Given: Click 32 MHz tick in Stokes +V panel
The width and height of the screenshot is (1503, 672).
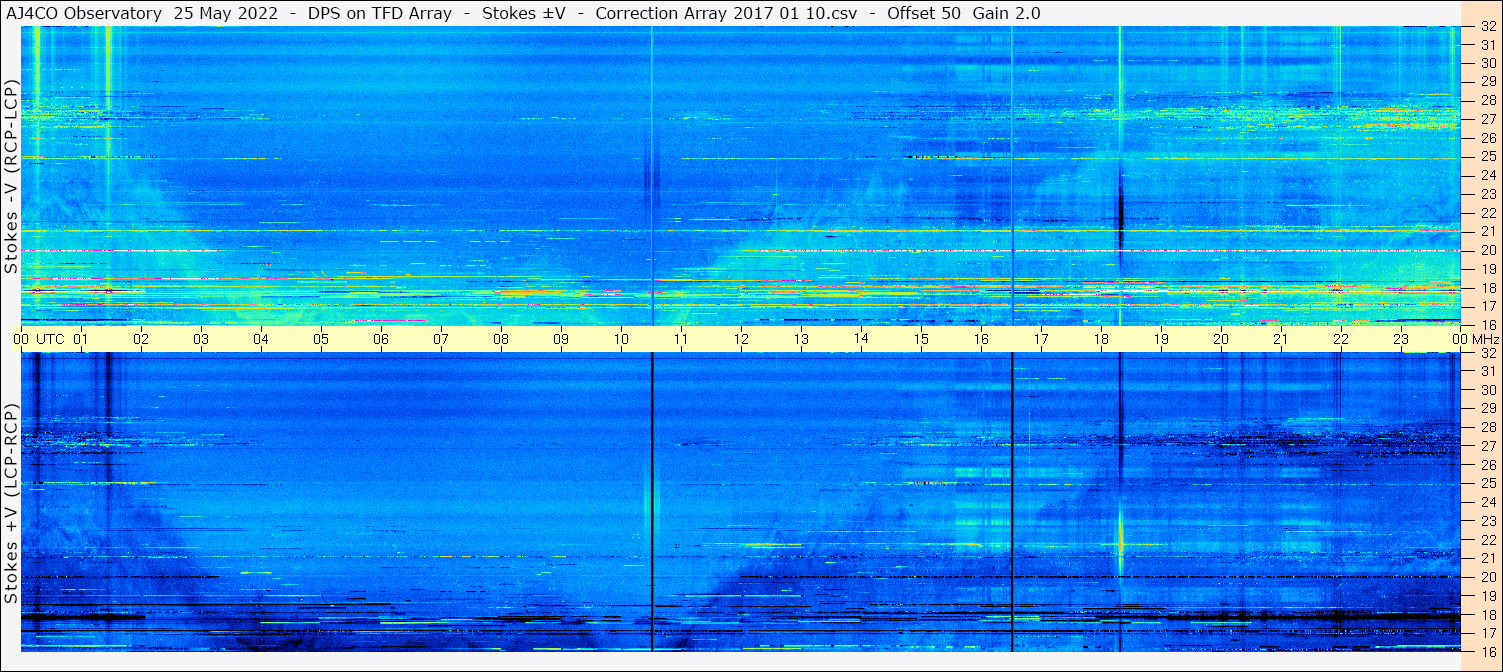Looking at the screenshot, I should 1488,353.
